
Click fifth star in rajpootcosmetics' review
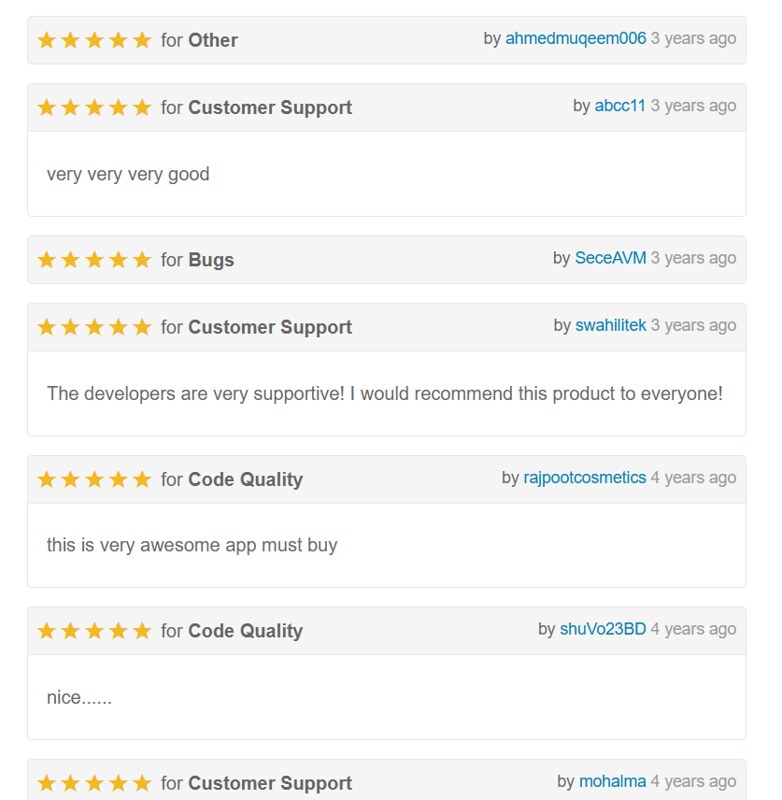[142, 480]
